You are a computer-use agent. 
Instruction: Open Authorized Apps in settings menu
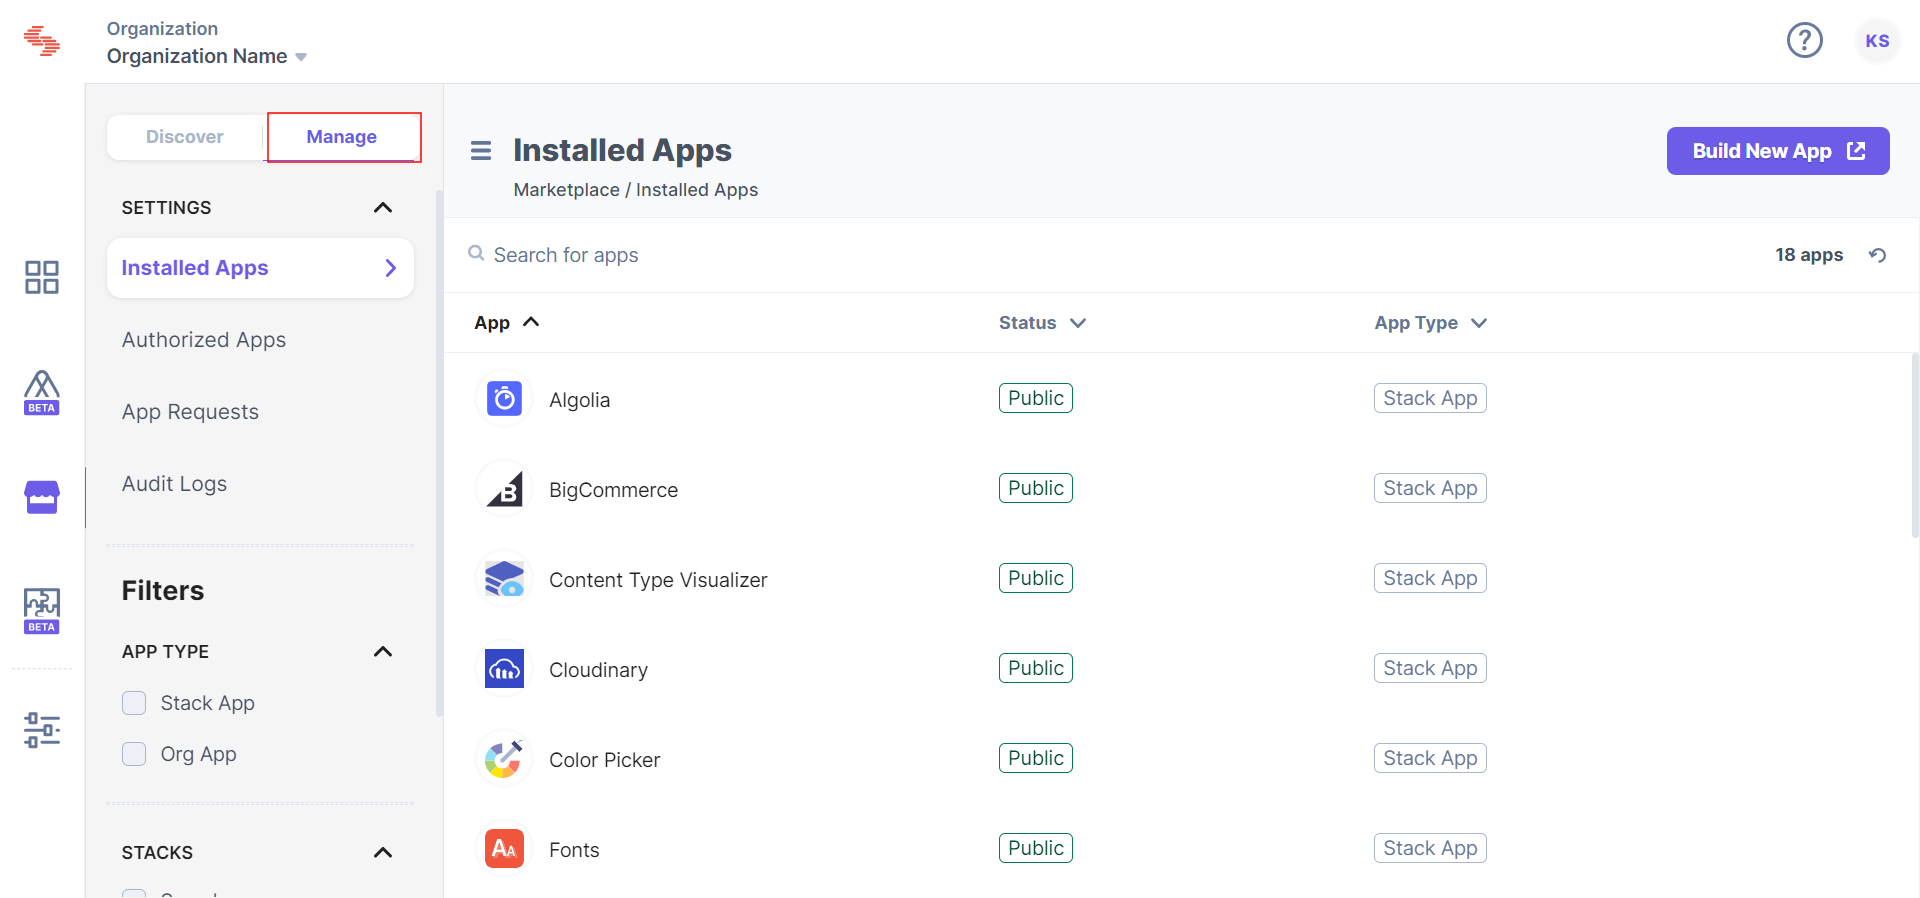coord(204,340)
